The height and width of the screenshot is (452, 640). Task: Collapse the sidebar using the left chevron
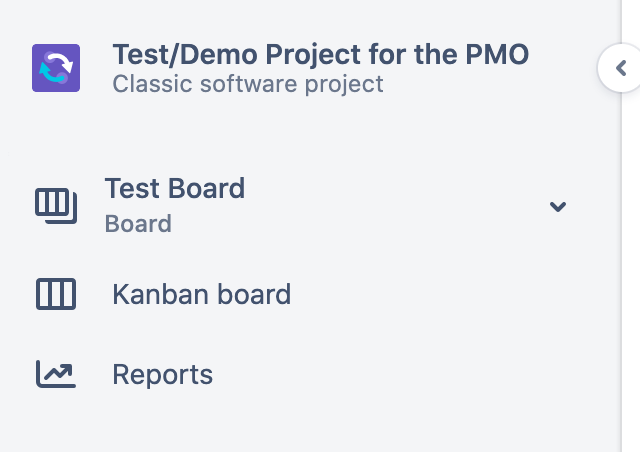pos(621,68)
